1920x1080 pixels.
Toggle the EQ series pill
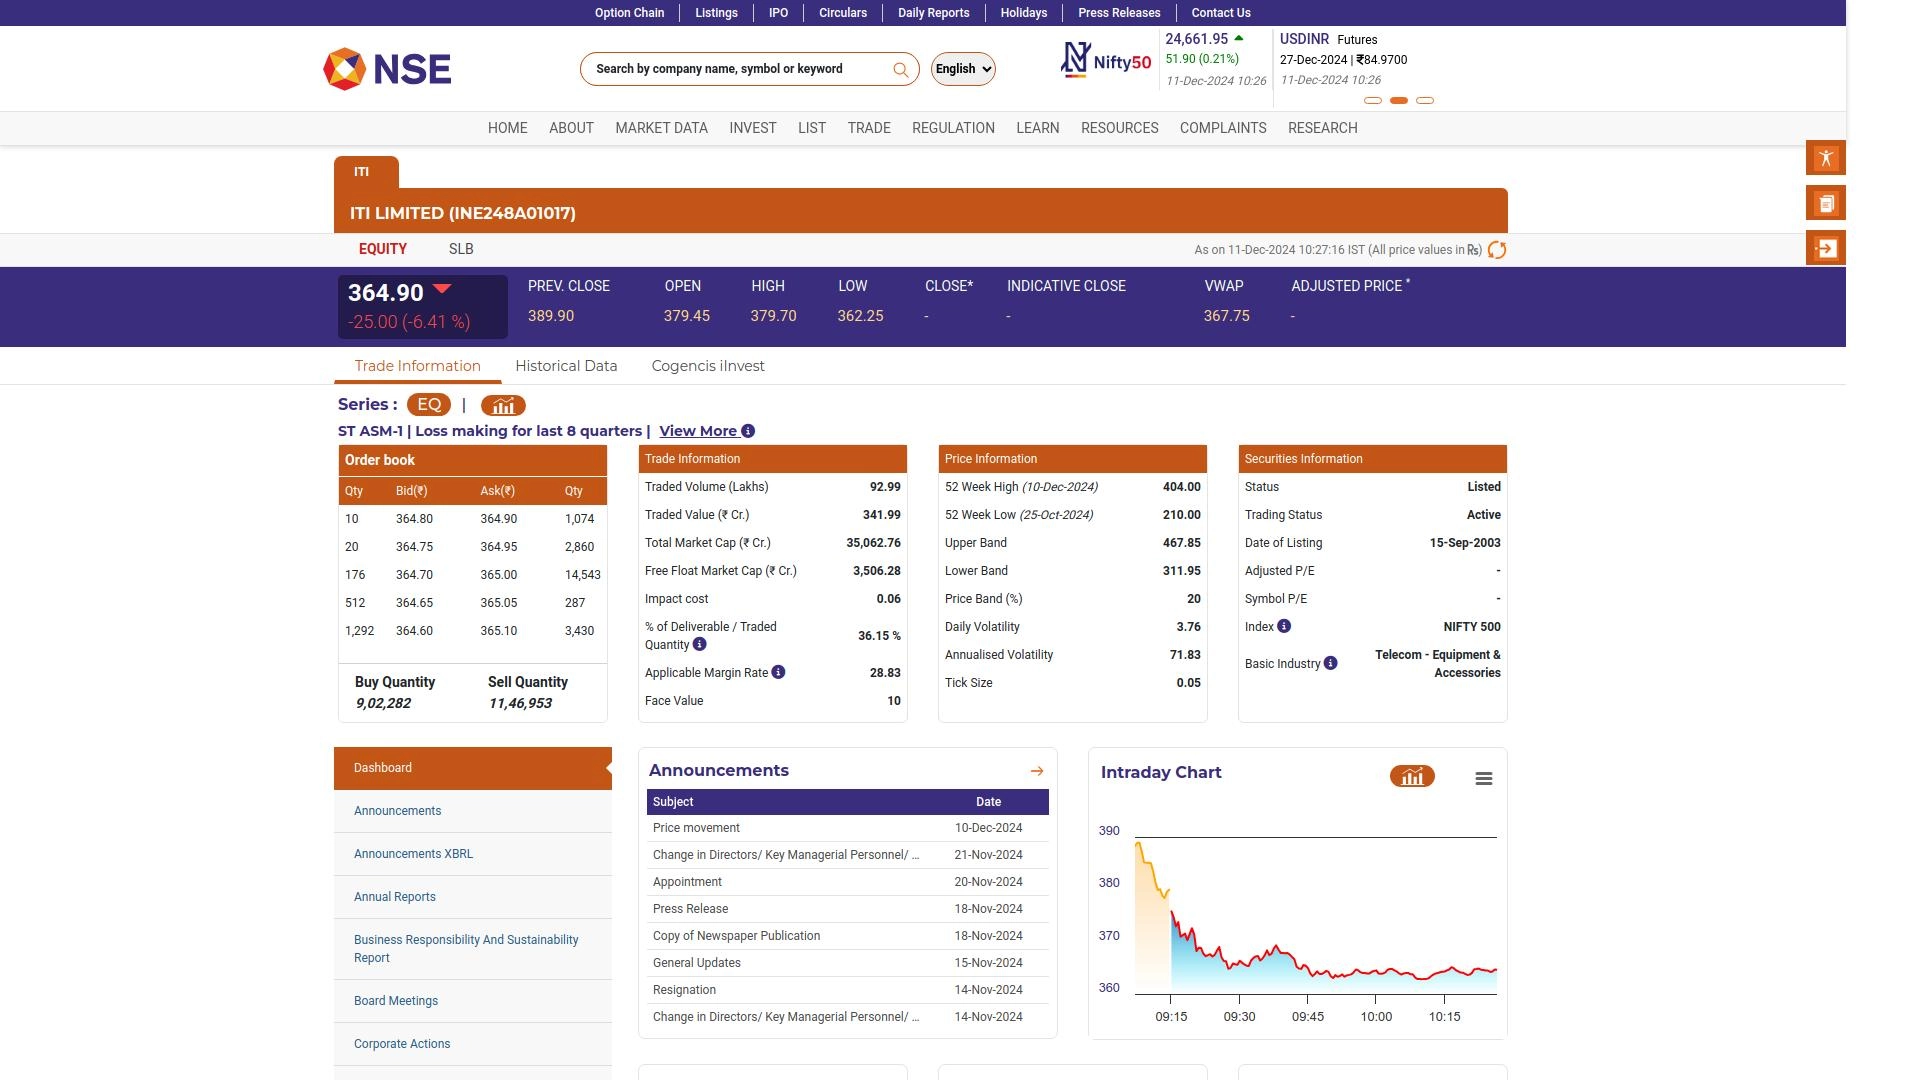pyautogui.click(x=428, y=405)
